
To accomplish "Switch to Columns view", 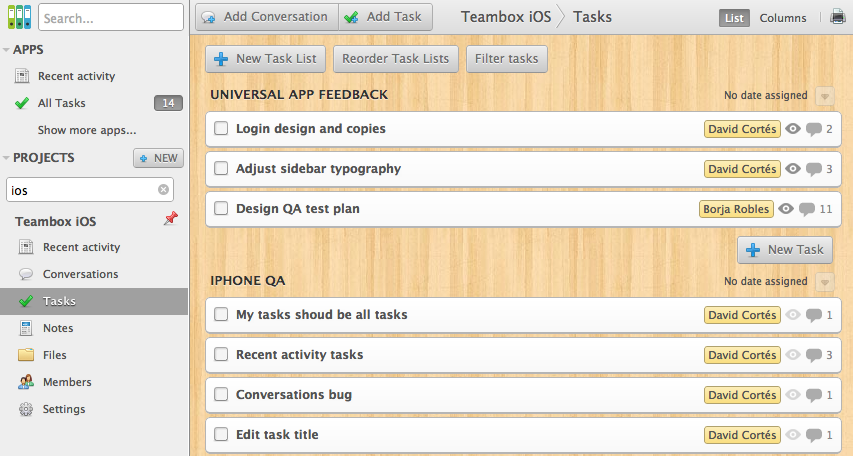I will click(x=783, y=18).
